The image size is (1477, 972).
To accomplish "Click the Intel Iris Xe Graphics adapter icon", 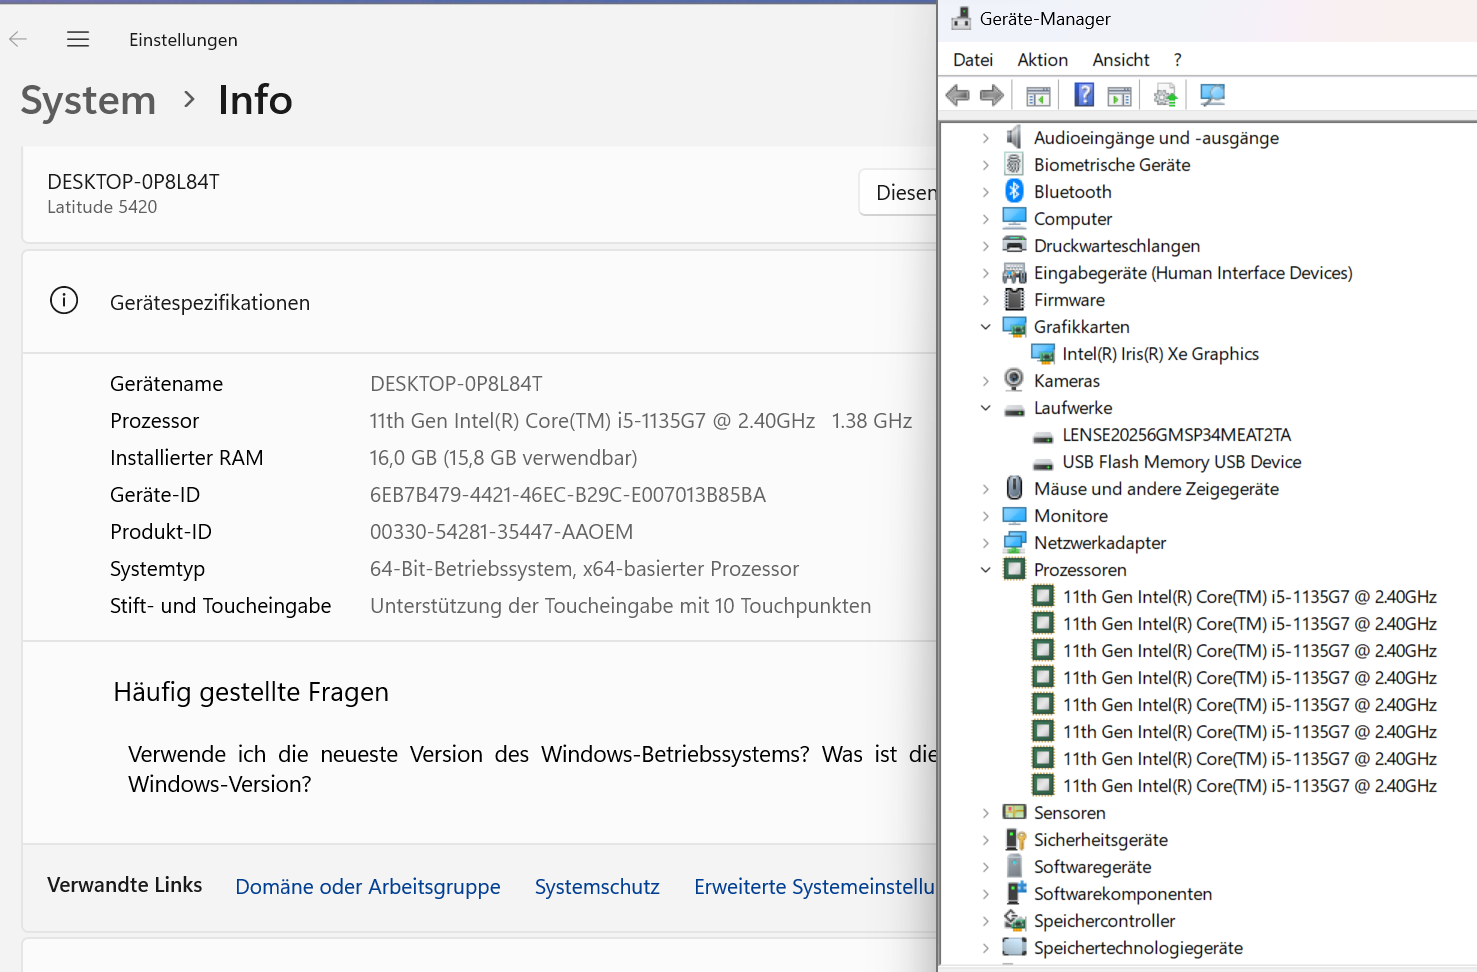I will point(1043,353).
